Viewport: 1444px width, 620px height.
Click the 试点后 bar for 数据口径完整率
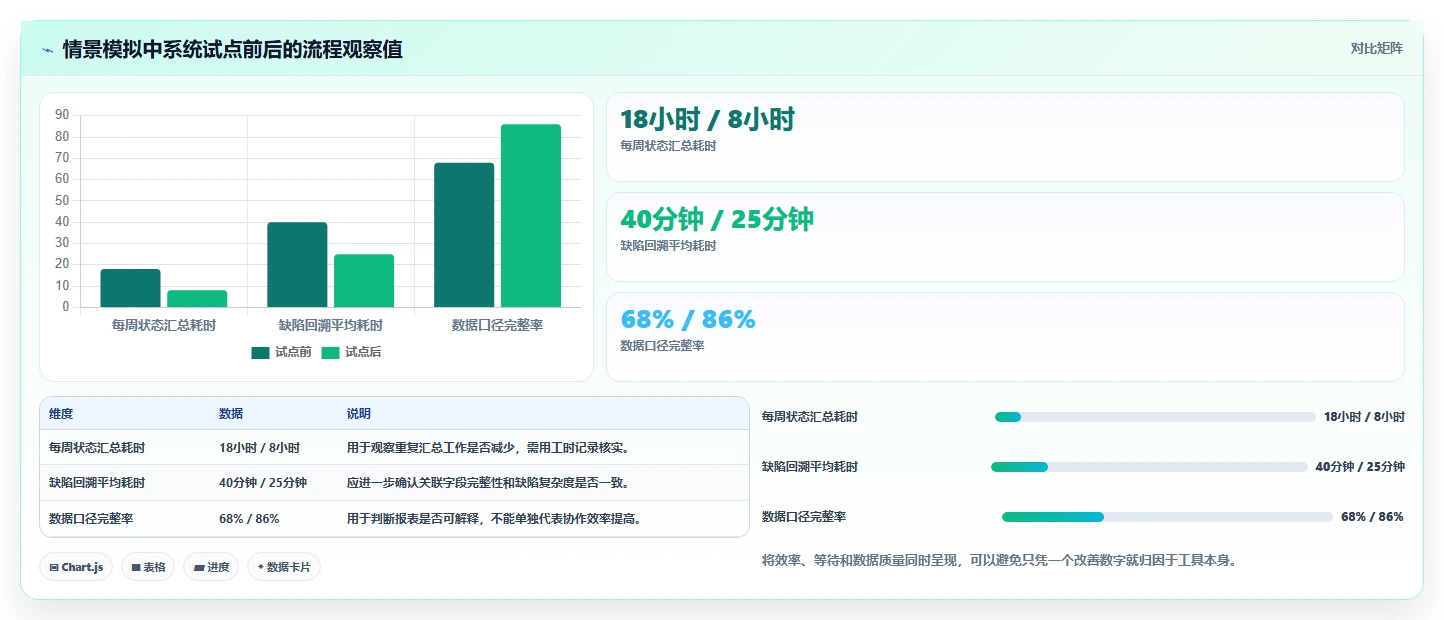tap(531, 216)
